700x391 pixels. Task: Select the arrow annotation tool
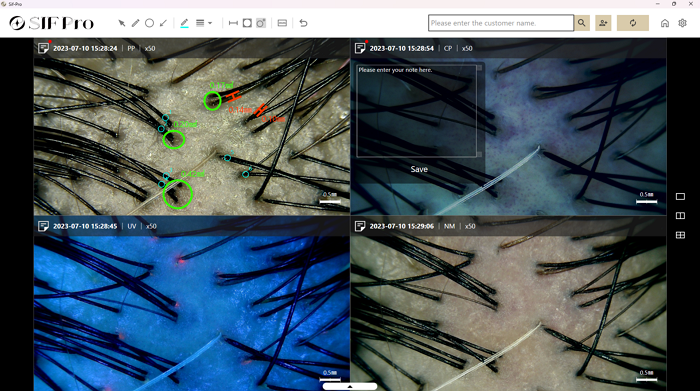163,23
